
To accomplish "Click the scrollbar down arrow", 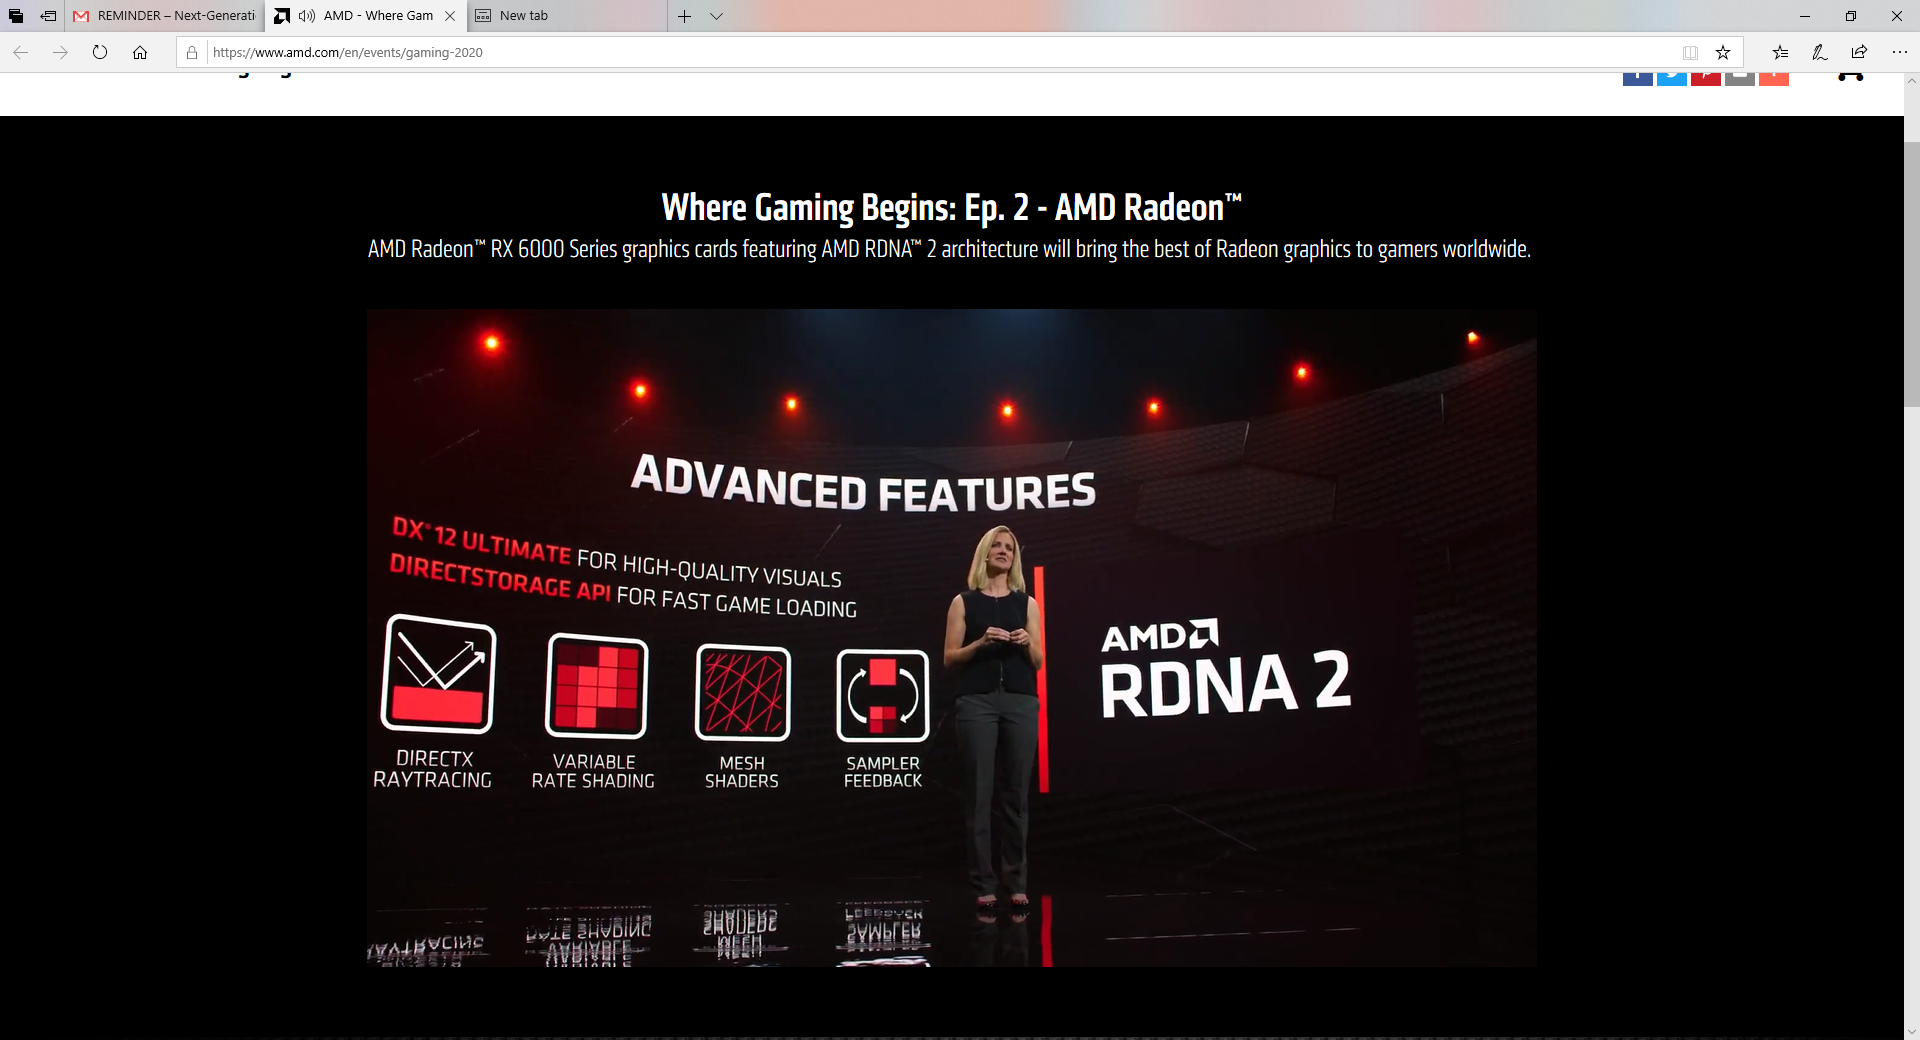I will pyautogui.click(x=1912, y=1032).
